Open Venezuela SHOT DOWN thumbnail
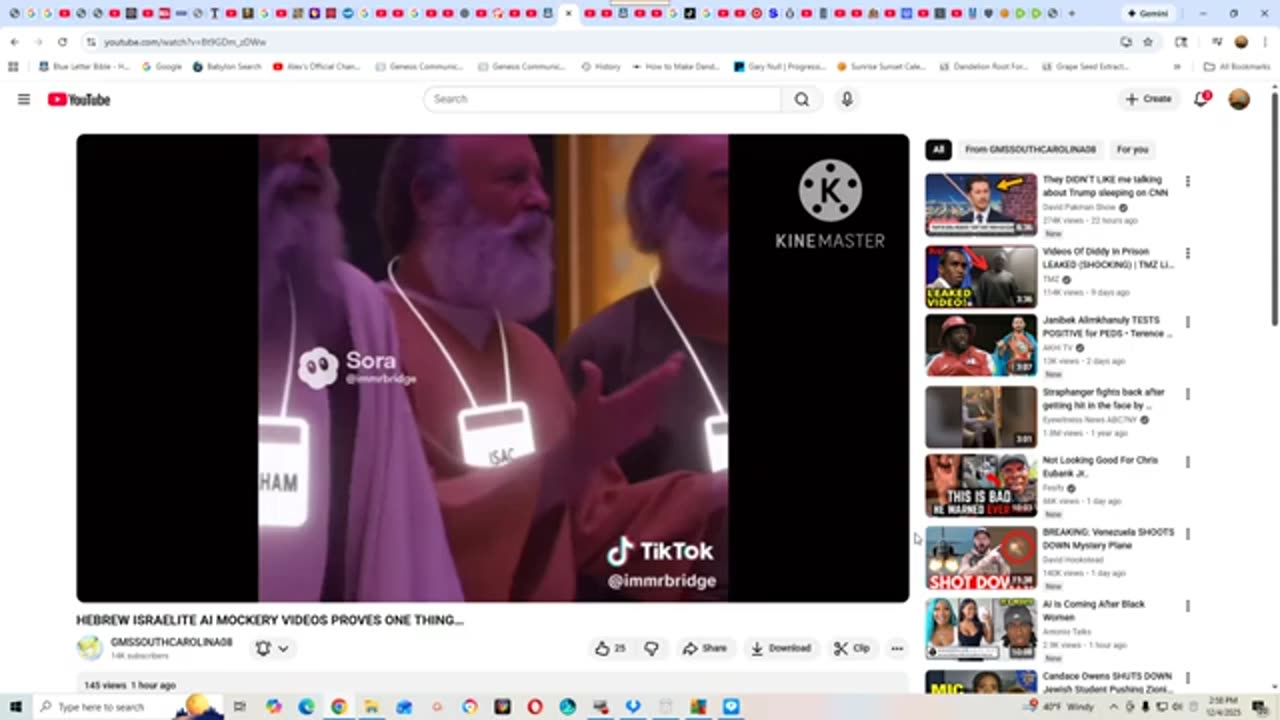The width and height of the screenshot is (1280, 720). (x=981, y=558)
